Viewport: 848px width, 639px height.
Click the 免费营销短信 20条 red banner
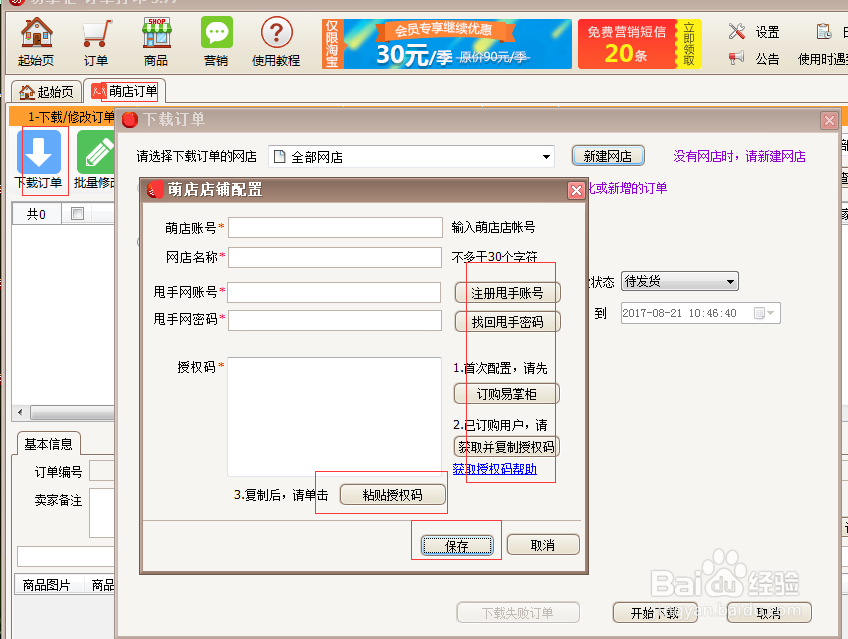[x=640, y=44]
